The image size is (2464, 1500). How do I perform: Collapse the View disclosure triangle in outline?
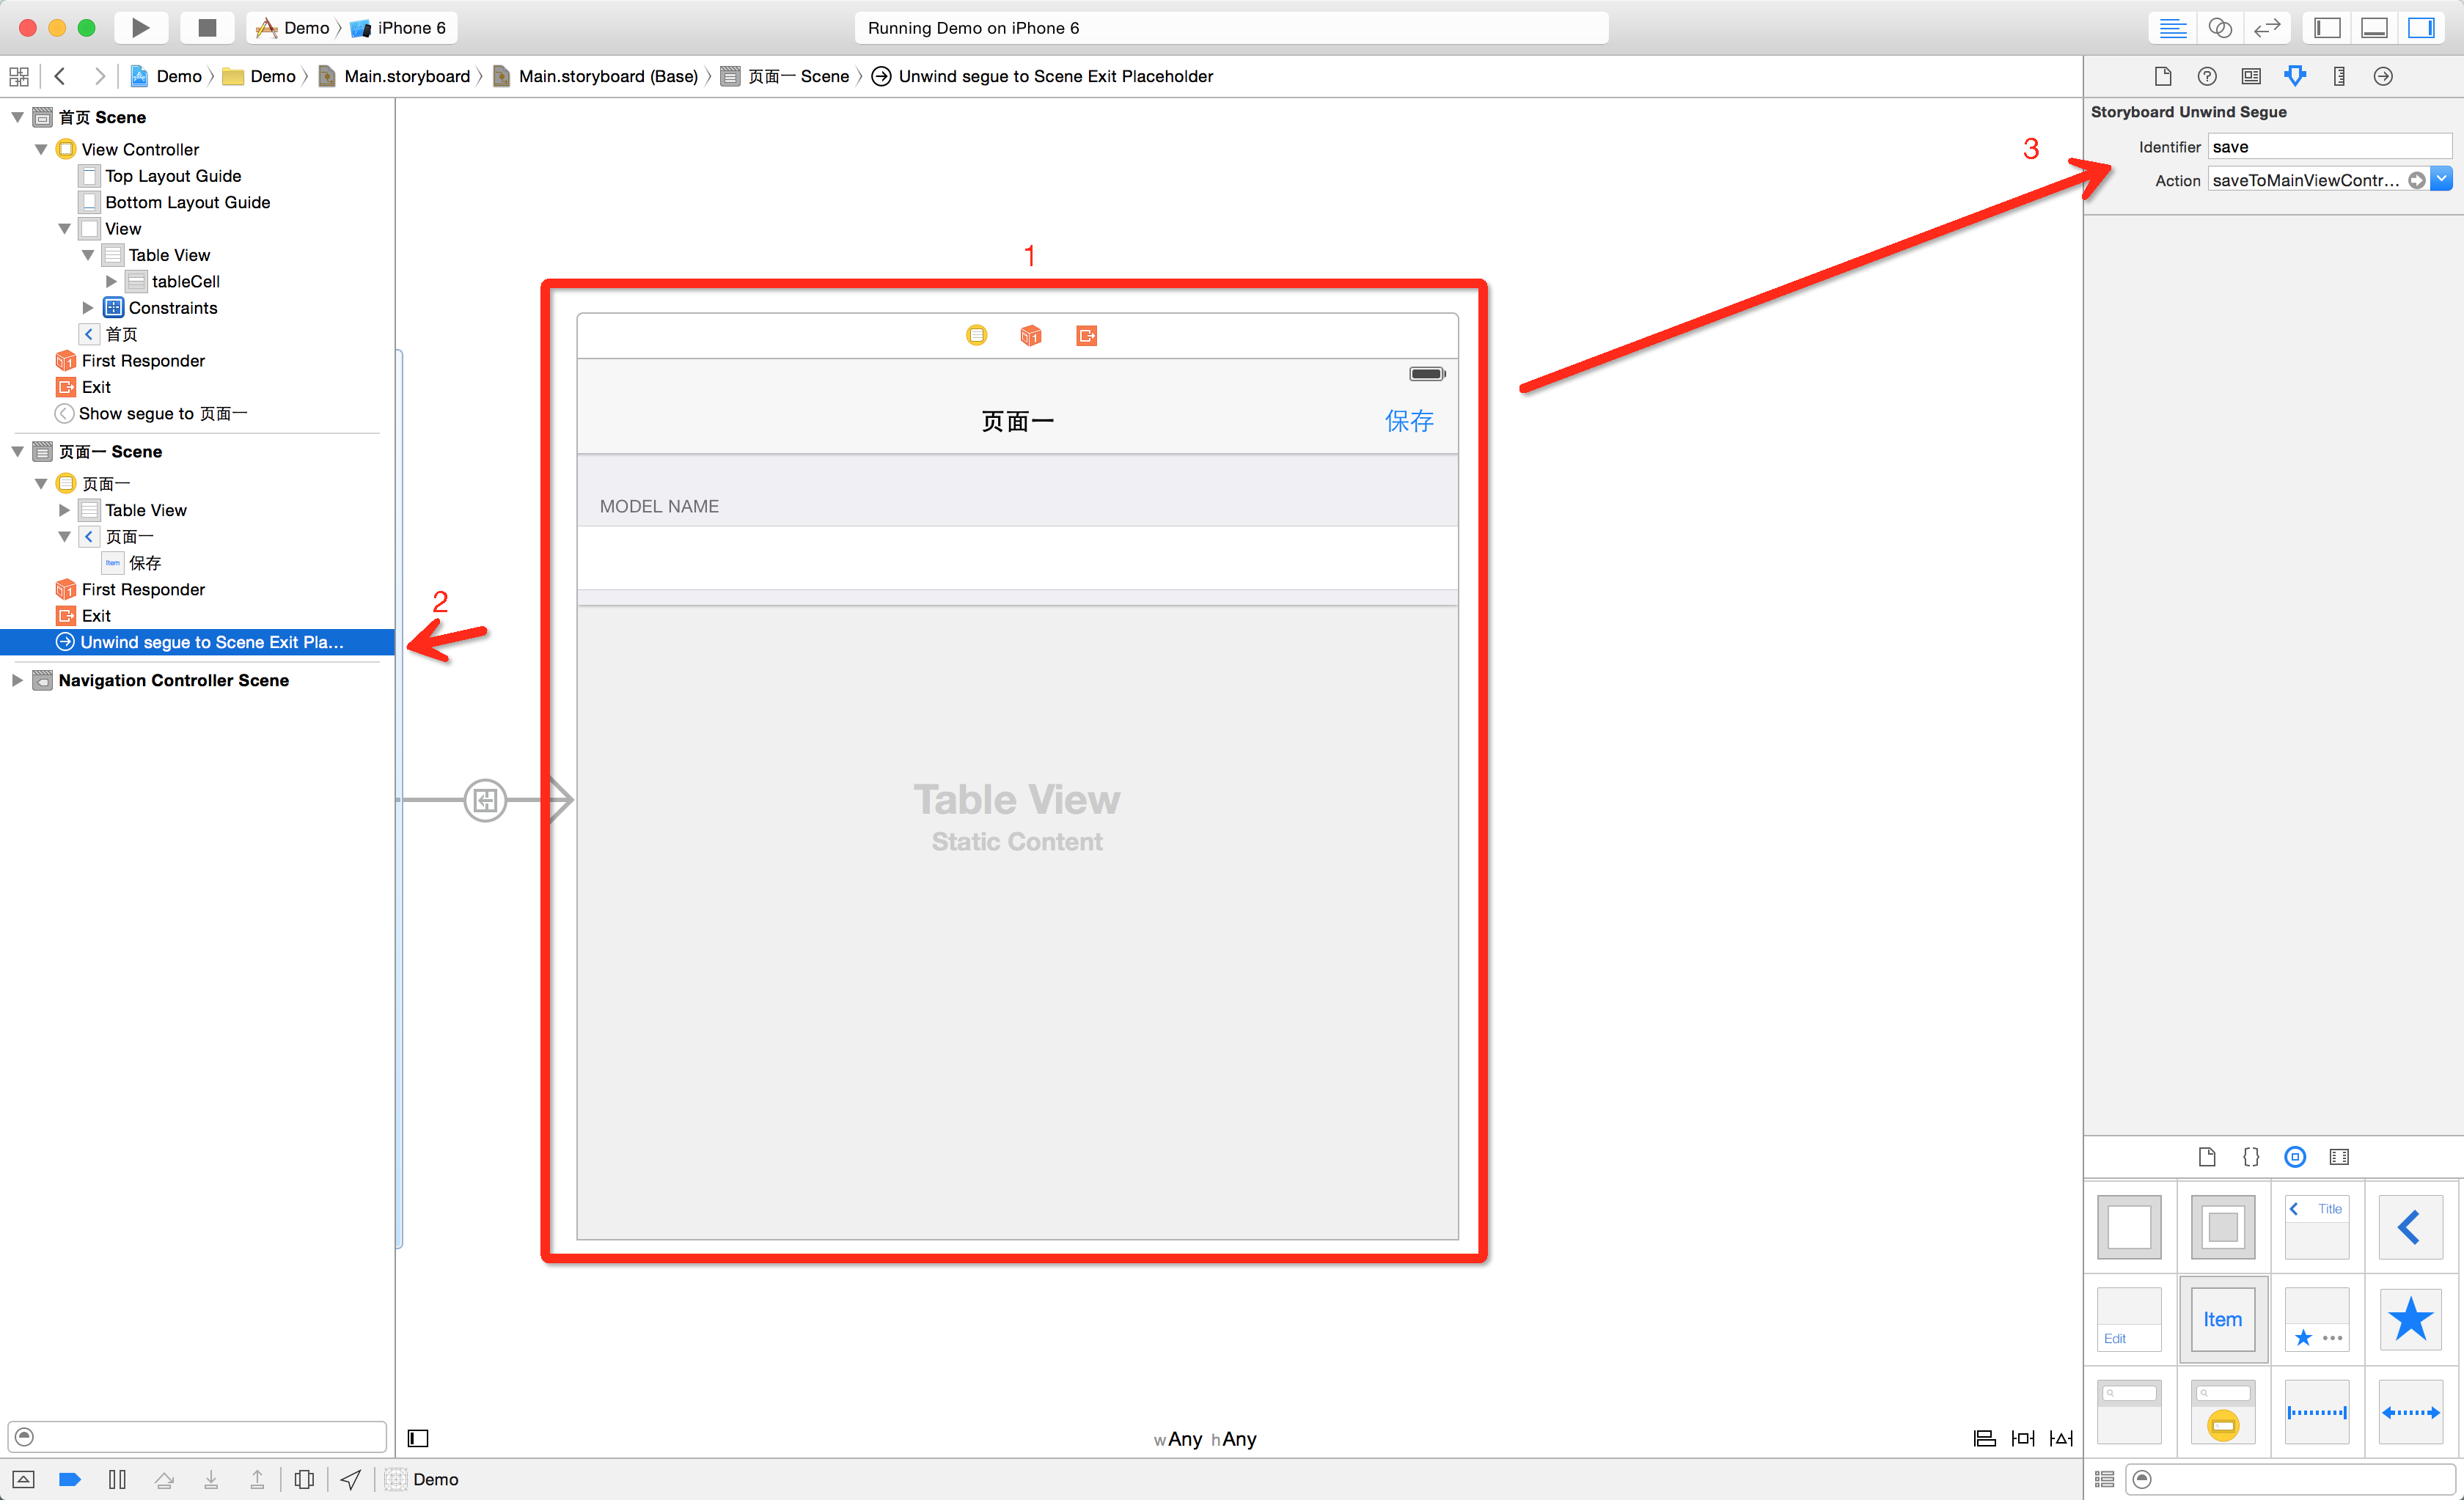coord(65,228)
